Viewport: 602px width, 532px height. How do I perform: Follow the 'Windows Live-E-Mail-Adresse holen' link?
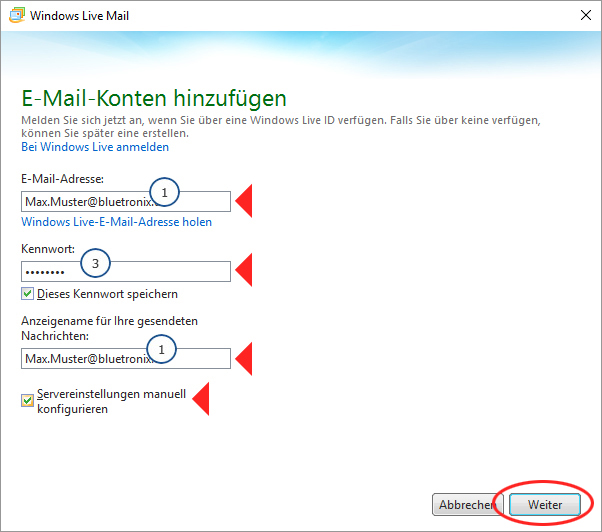116,222
